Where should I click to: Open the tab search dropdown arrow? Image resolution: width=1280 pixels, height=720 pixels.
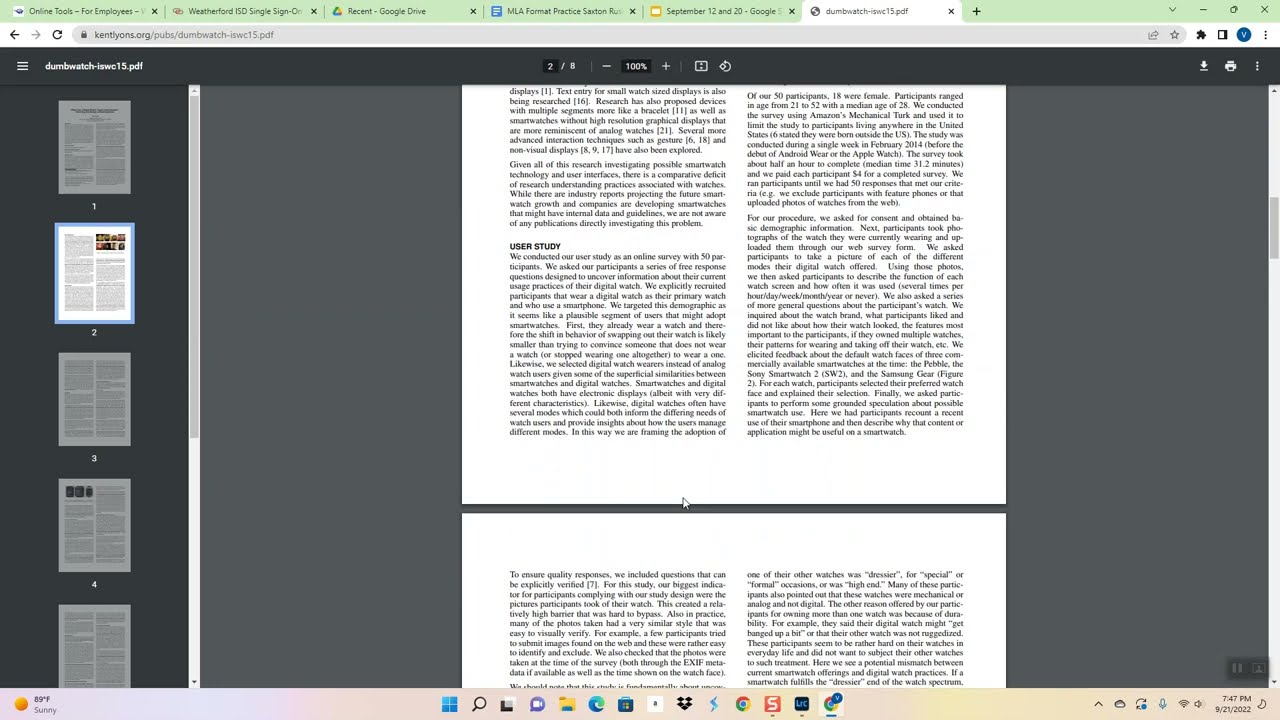coord(1172,10)
